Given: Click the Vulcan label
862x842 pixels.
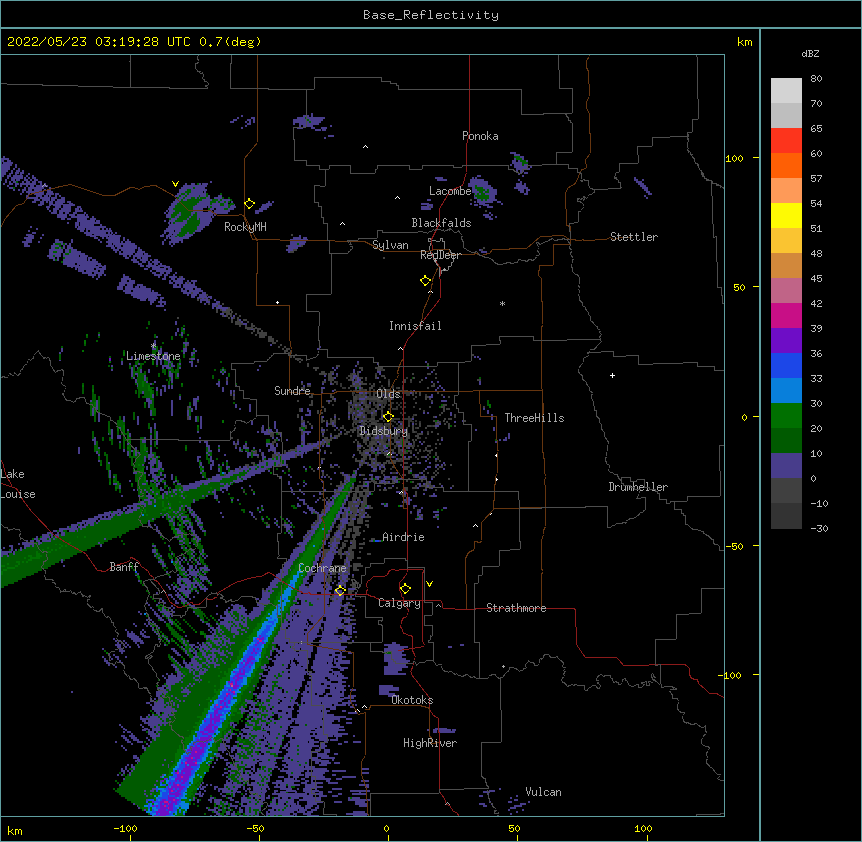Looking at the screenshot, I should coord(543,792).
